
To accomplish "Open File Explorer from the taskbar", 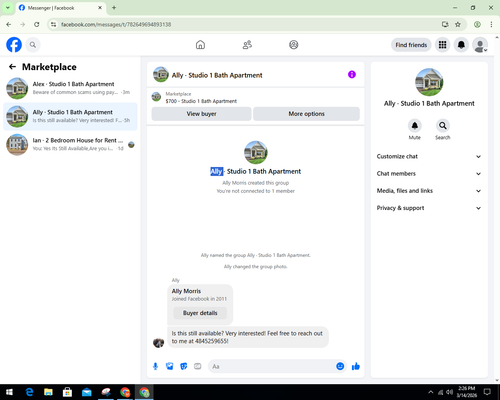I will click(x=48, y=392).
